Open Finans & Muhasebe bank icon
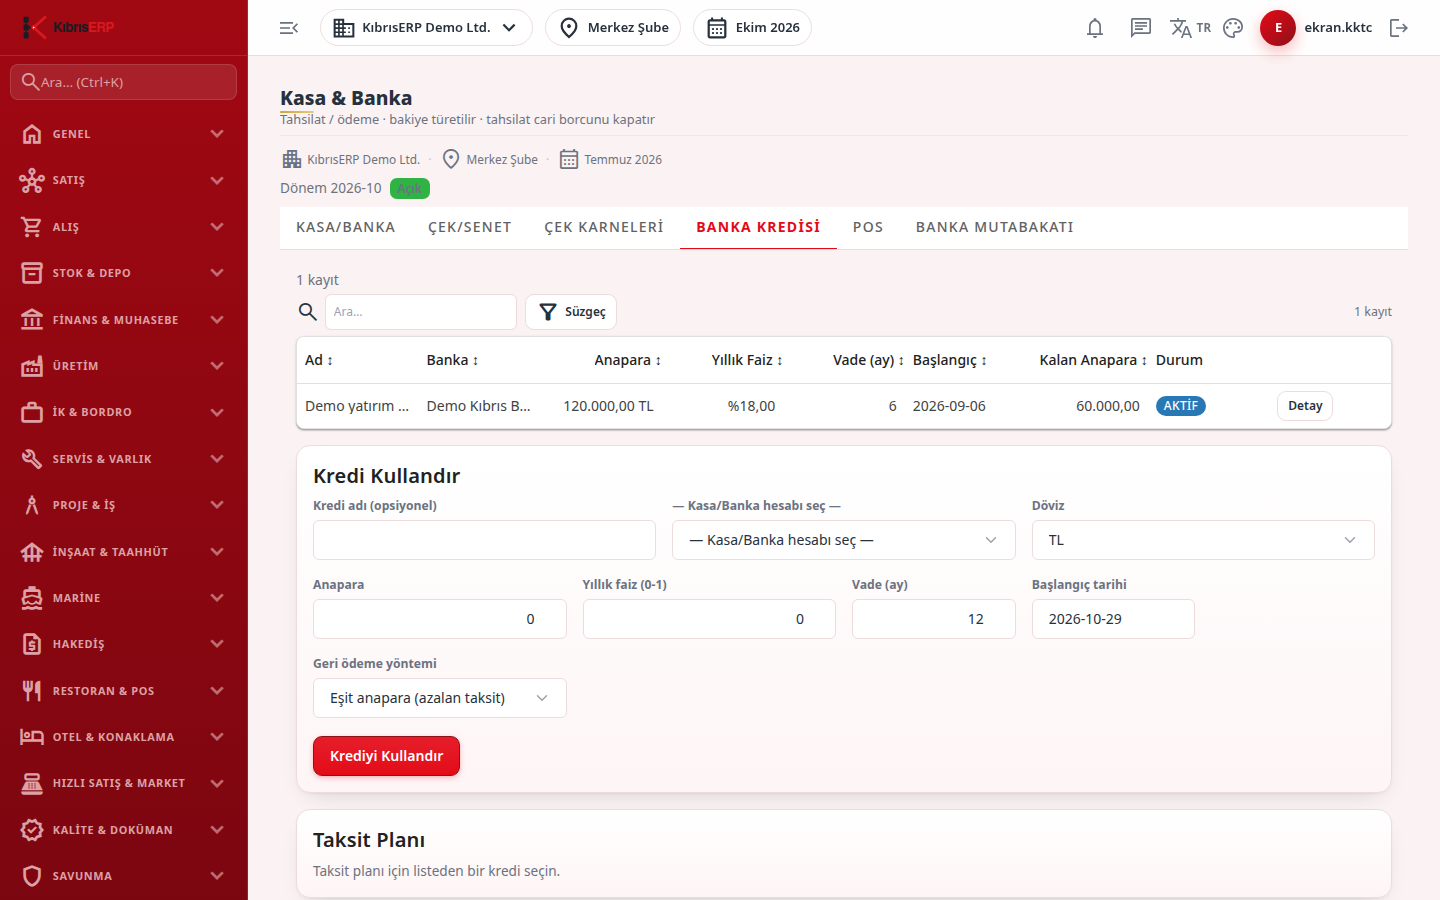The height and width of the screenshot is (900, 1440). click(32, 320)
